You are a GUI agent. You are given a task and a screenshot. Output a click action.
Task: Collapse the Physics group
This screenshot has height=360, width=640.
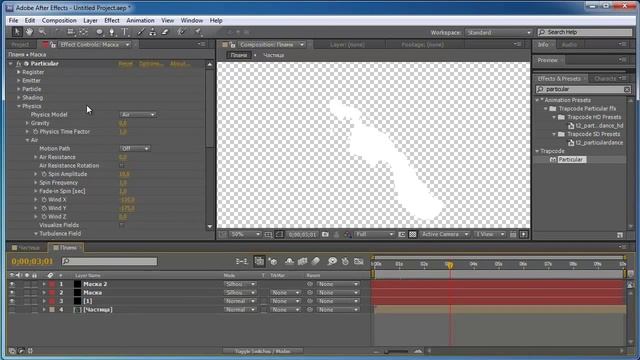(x=19, y=106)
